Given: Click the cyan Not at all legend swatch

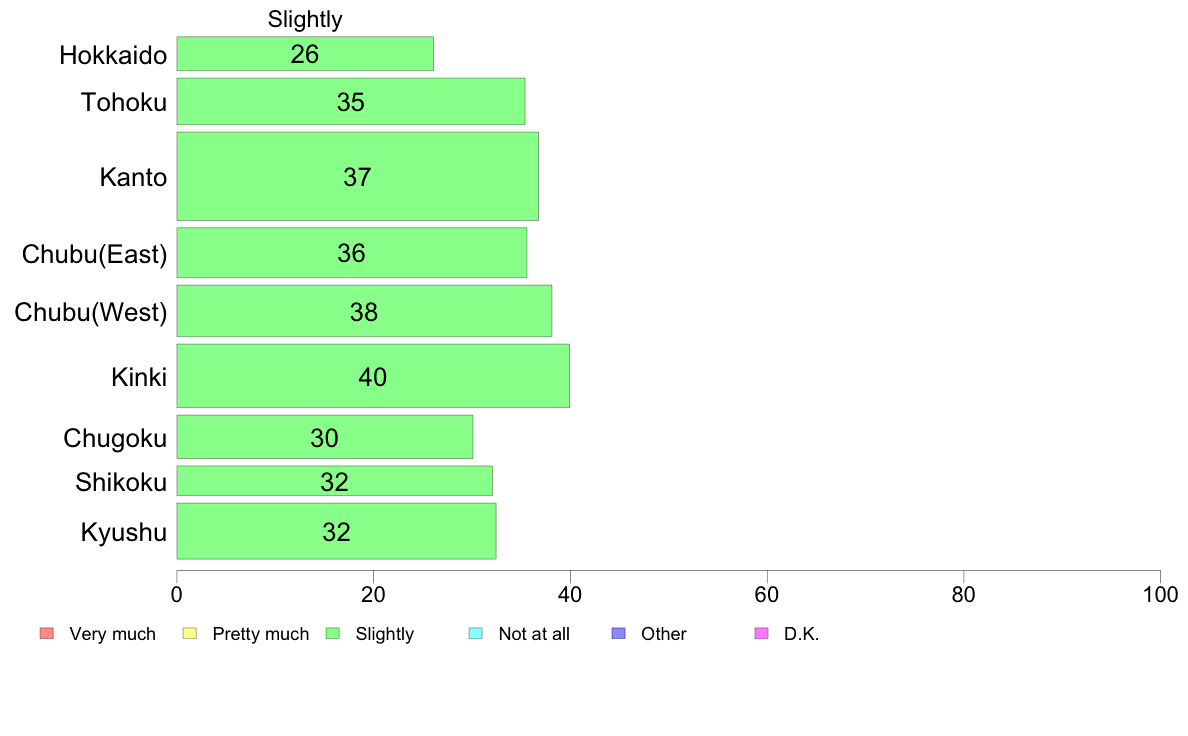Looking at the screenshot, I should coord(476,634).
